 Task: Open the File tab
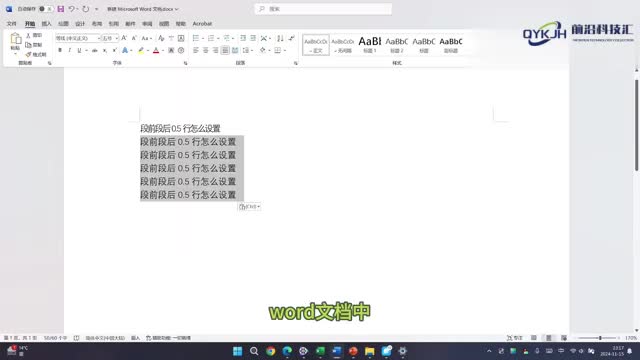[11, 24]
